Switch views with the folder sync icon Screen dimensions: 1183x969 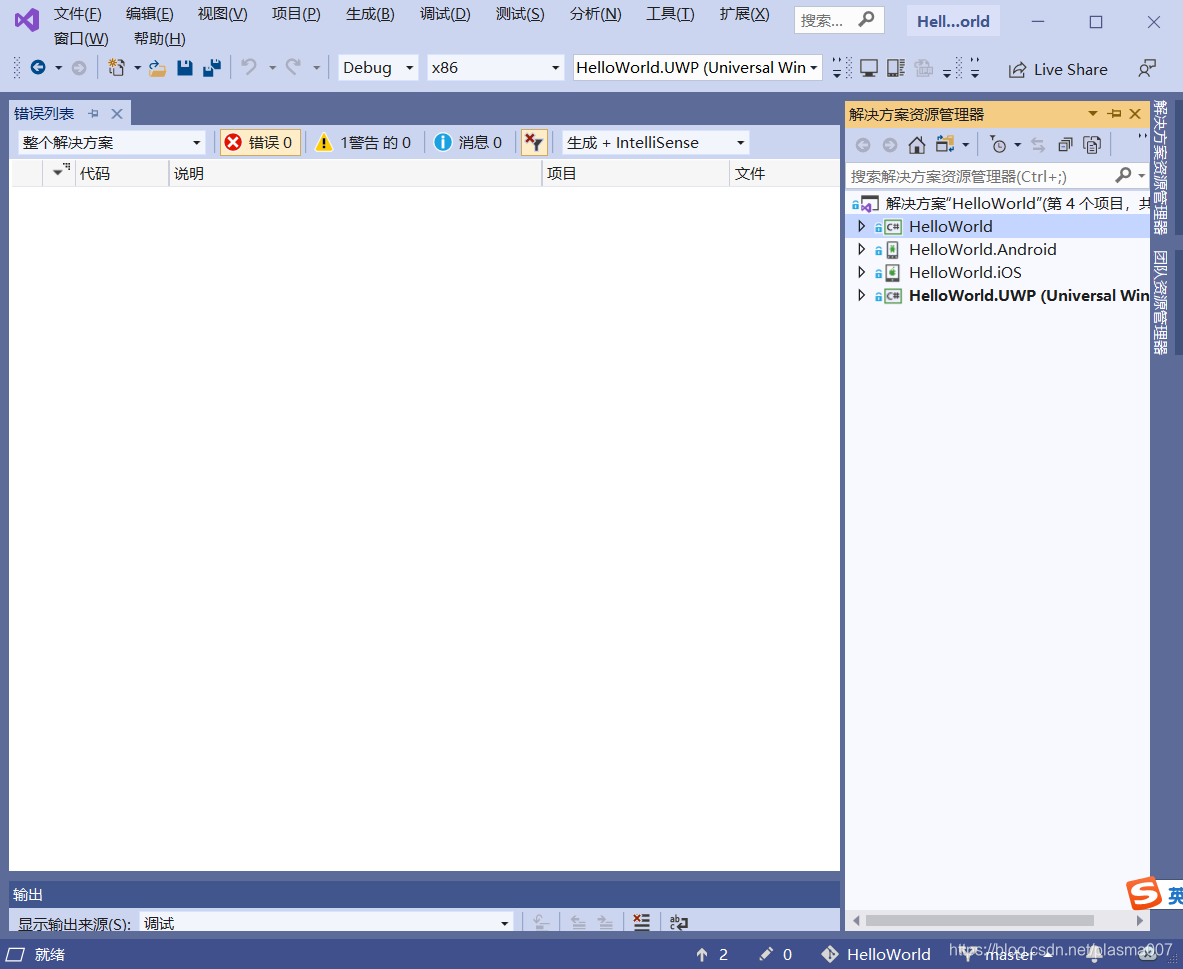click(945, 144)
